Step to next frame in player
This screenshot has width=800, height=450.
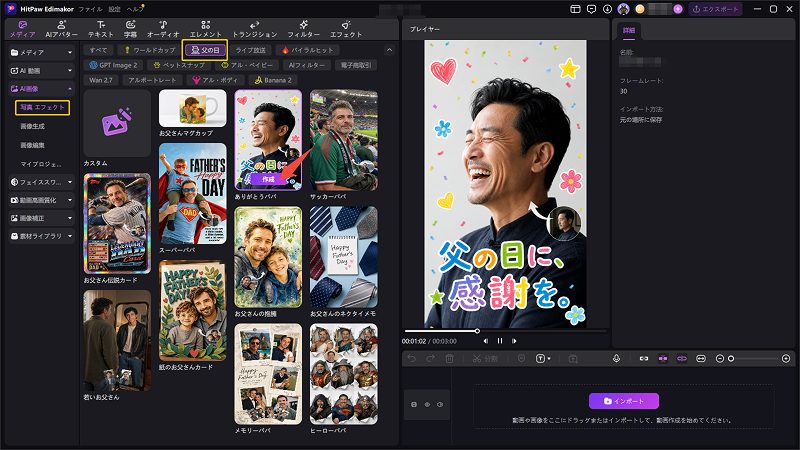coord(514,341)
